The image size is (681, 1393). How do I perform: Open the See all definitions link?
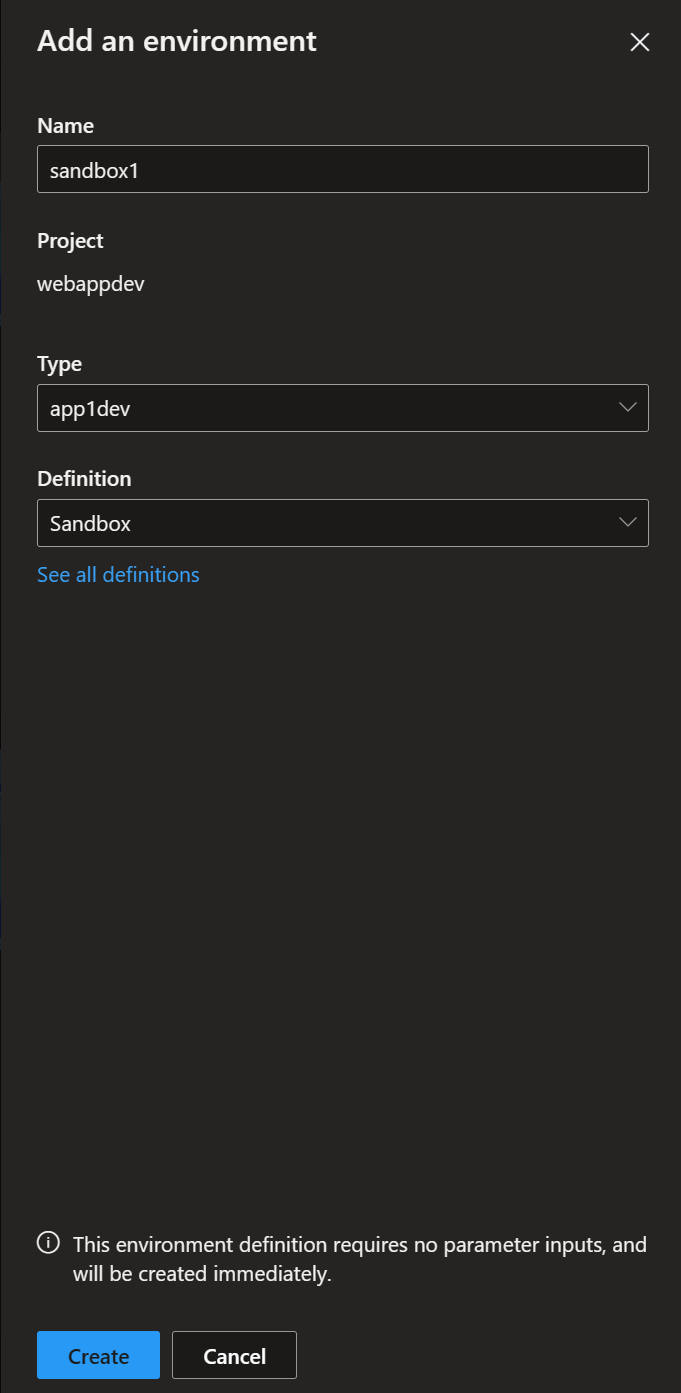[118, 575]
